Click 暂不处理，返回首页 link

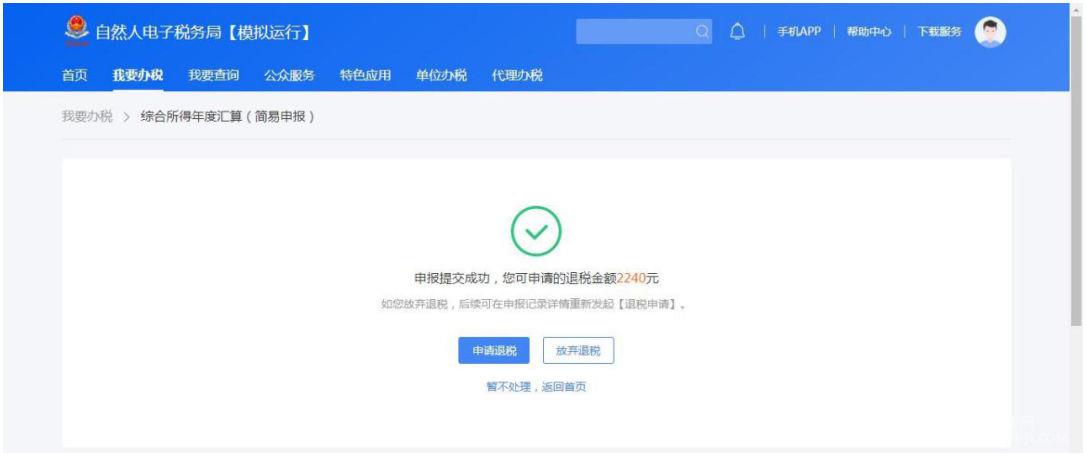[536, 387]
